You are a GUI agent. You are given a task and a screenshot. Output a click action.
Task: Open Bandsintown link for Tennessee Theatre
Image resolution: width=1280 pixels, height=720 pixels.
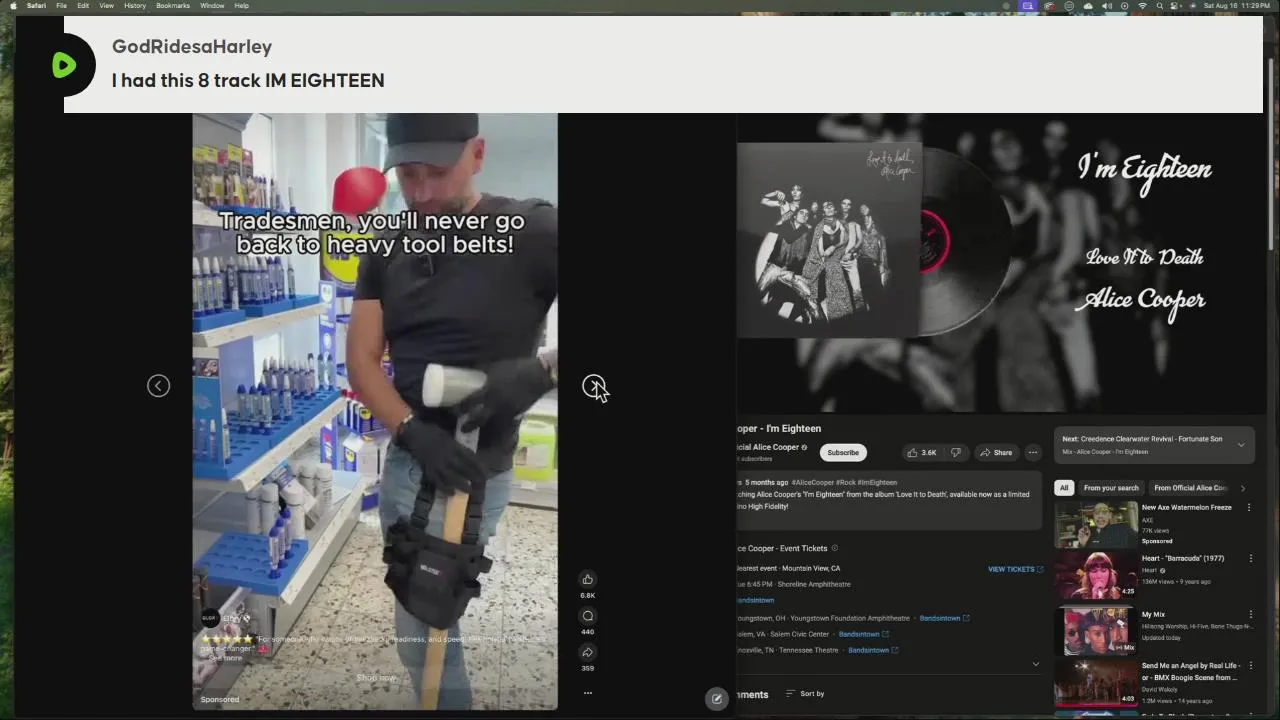[873, 650]
